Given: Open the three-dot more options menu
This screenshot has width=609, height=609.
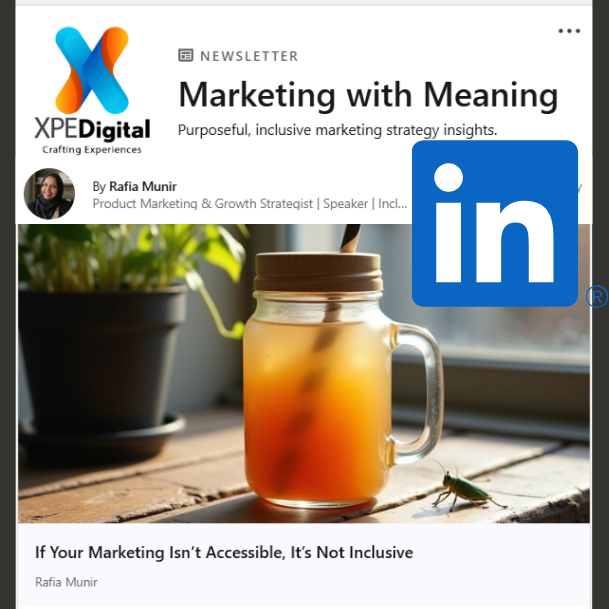Looking at the screenshot, I should point(569,31).
